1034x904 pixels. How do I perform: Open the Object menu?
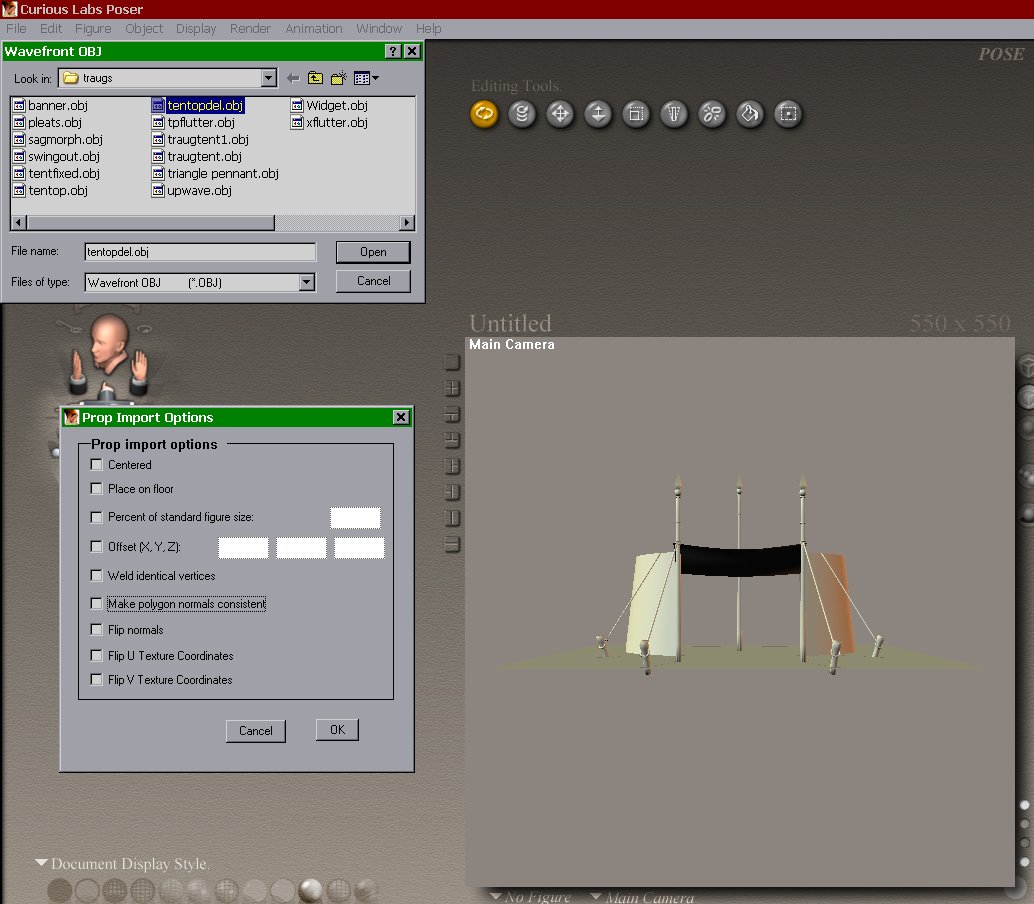(x=144, y=28)
